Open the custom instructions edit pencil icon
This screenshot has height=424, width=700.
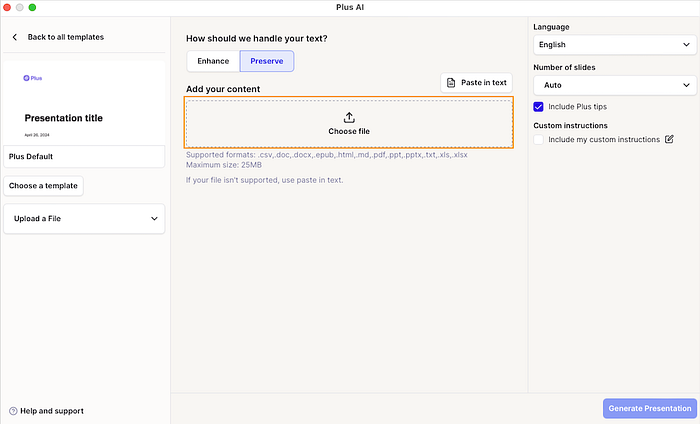[x=669, y=139]
